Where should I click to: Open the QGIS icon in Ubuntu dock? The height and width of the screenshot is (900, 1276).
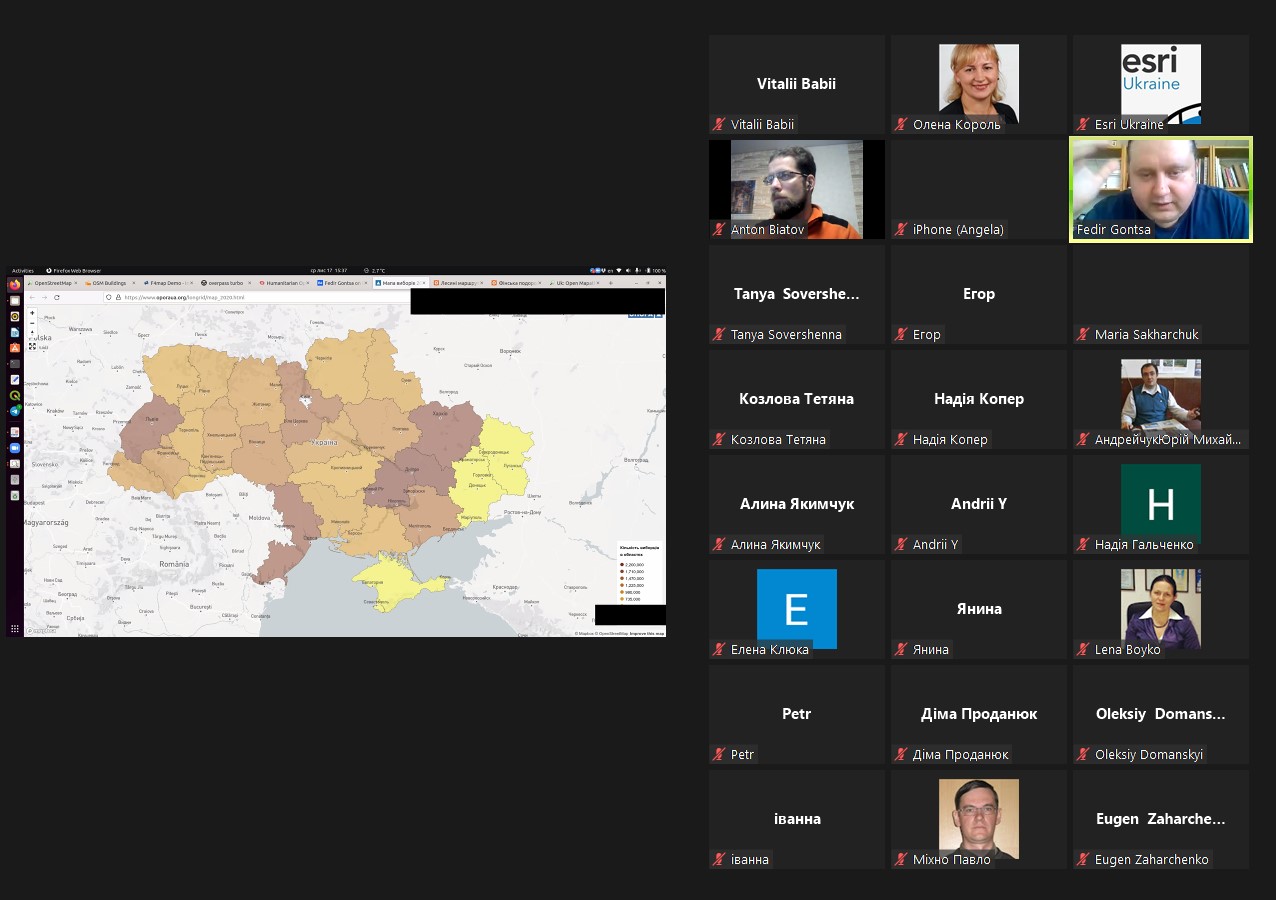15,395
